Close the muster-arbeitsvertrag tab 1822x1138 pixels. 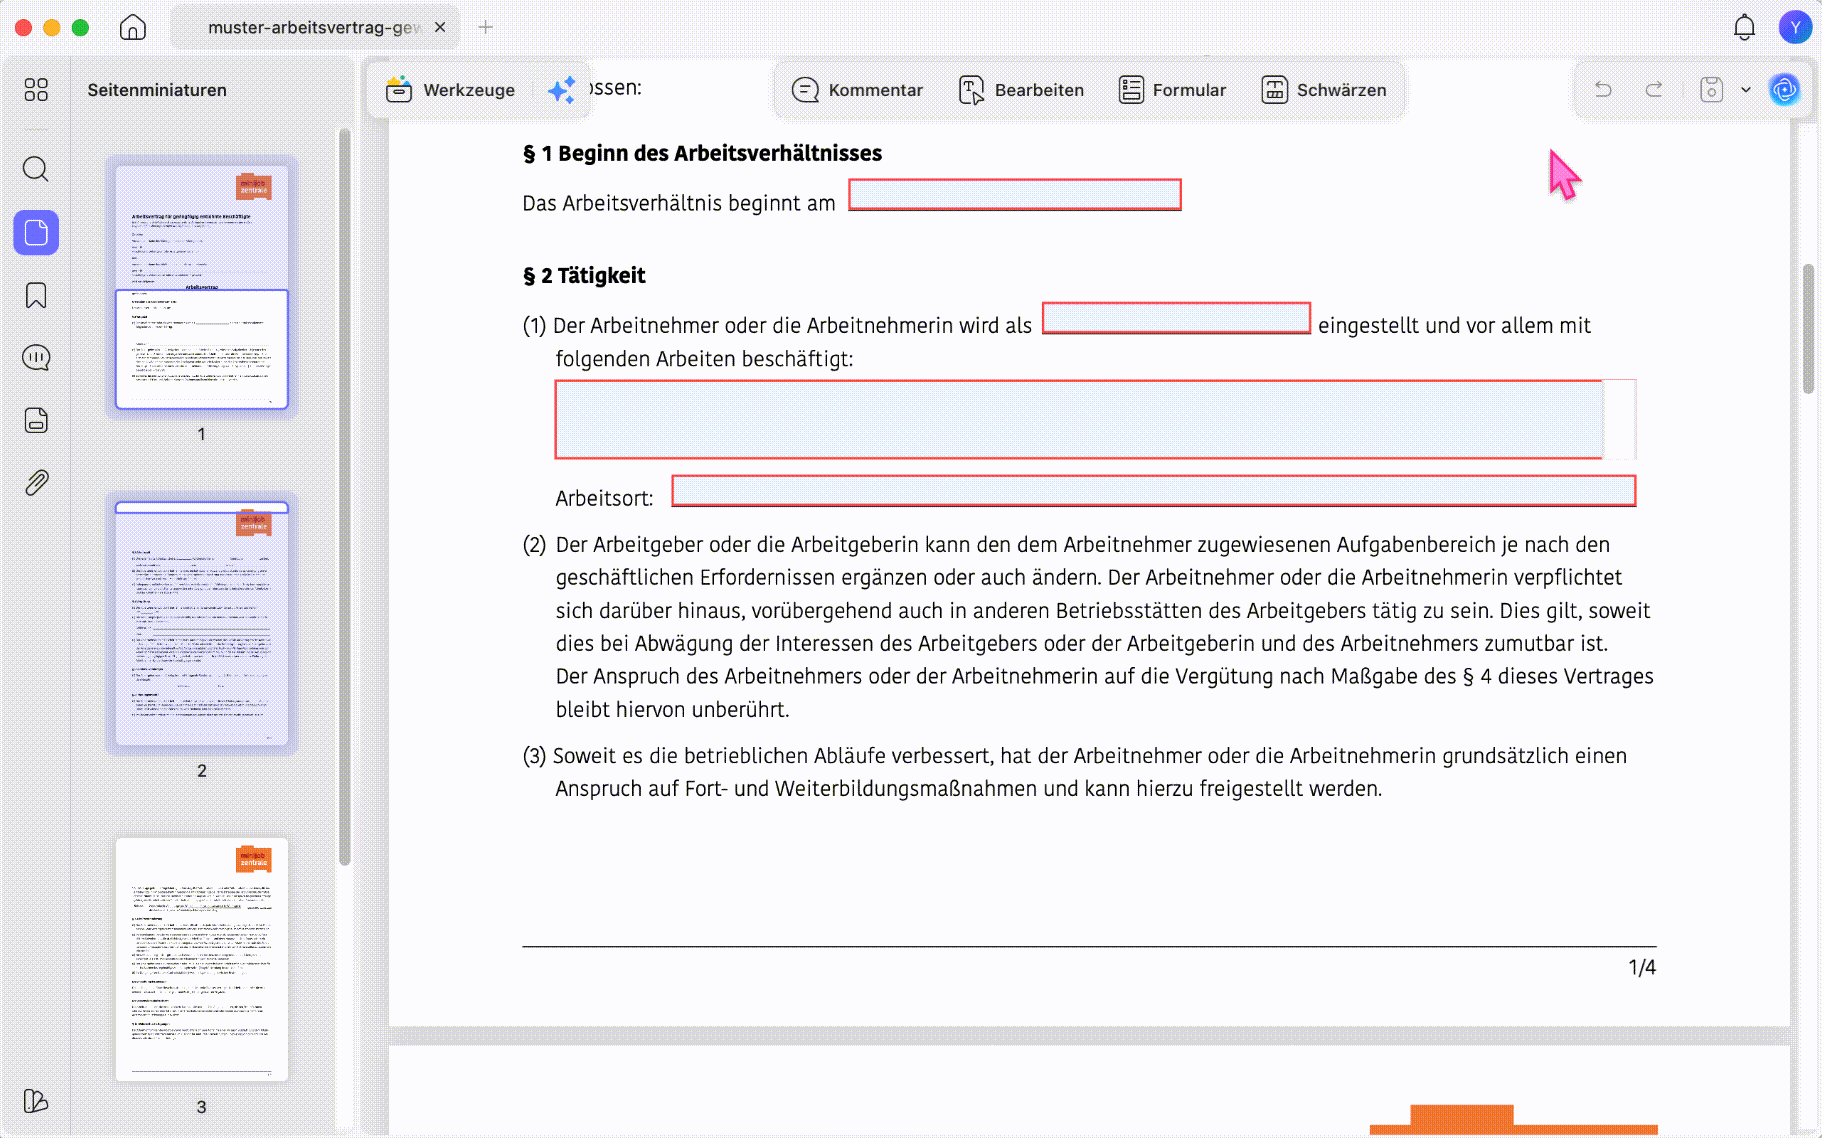pos(440,27)
